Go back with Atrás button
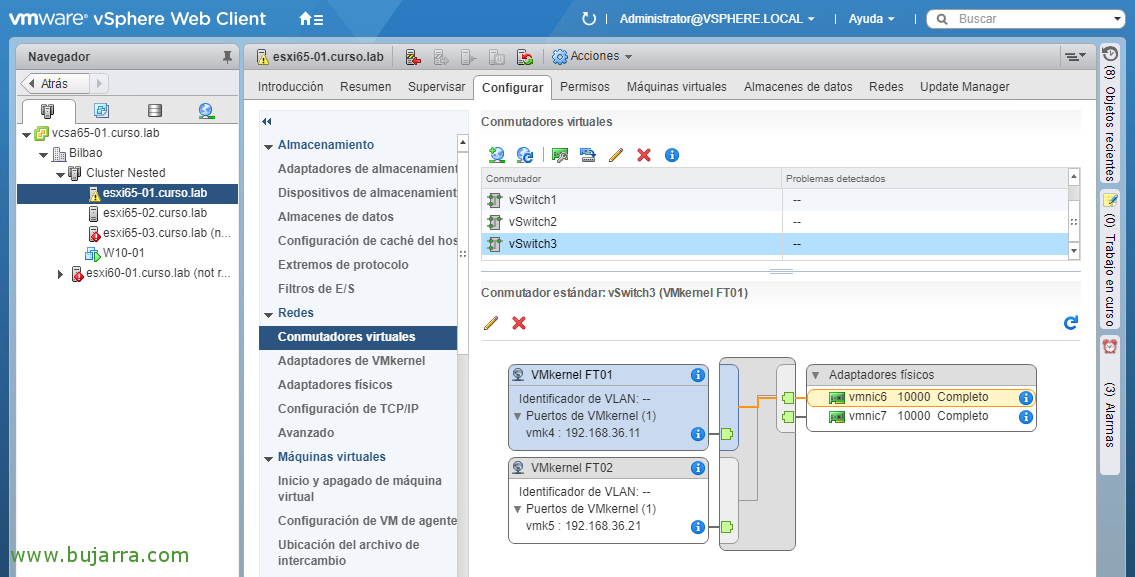The height and width of the screenshot is (577, 1135). [x=55, y=83]
